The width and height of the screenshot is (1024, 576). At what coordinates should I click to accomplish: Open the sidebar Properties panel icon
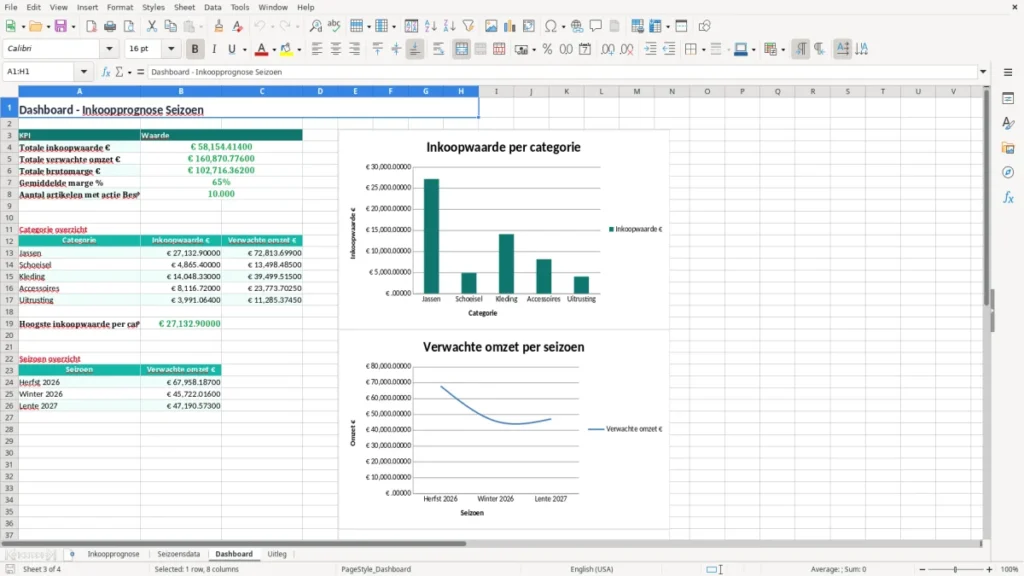click(1008, 98)
